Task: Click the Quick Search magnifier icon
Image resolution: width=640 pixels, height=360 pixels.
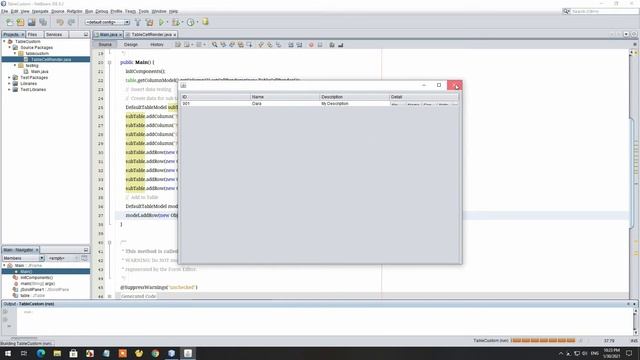Action: click(x=567, y=11)
